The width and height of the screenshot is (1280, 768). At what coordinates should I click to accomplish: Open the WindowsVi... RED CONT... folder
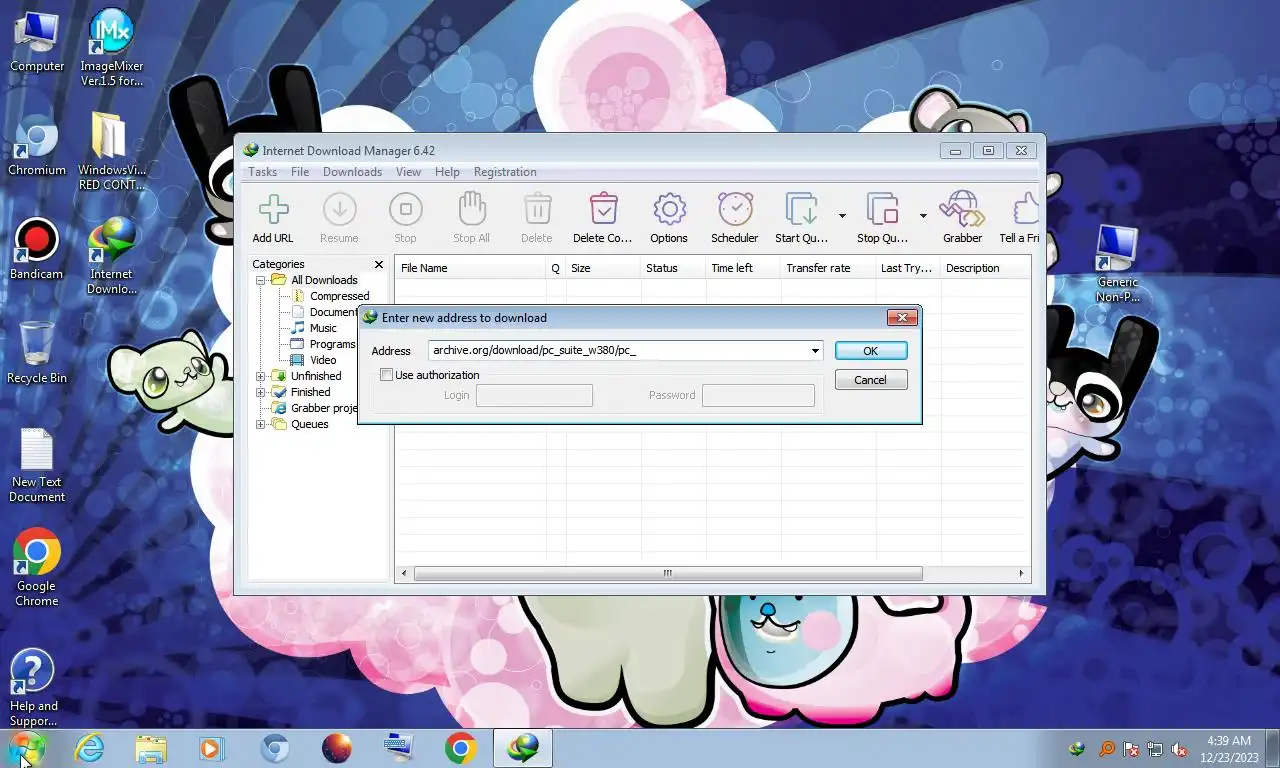pyautogui.click(x=112, y=152)
